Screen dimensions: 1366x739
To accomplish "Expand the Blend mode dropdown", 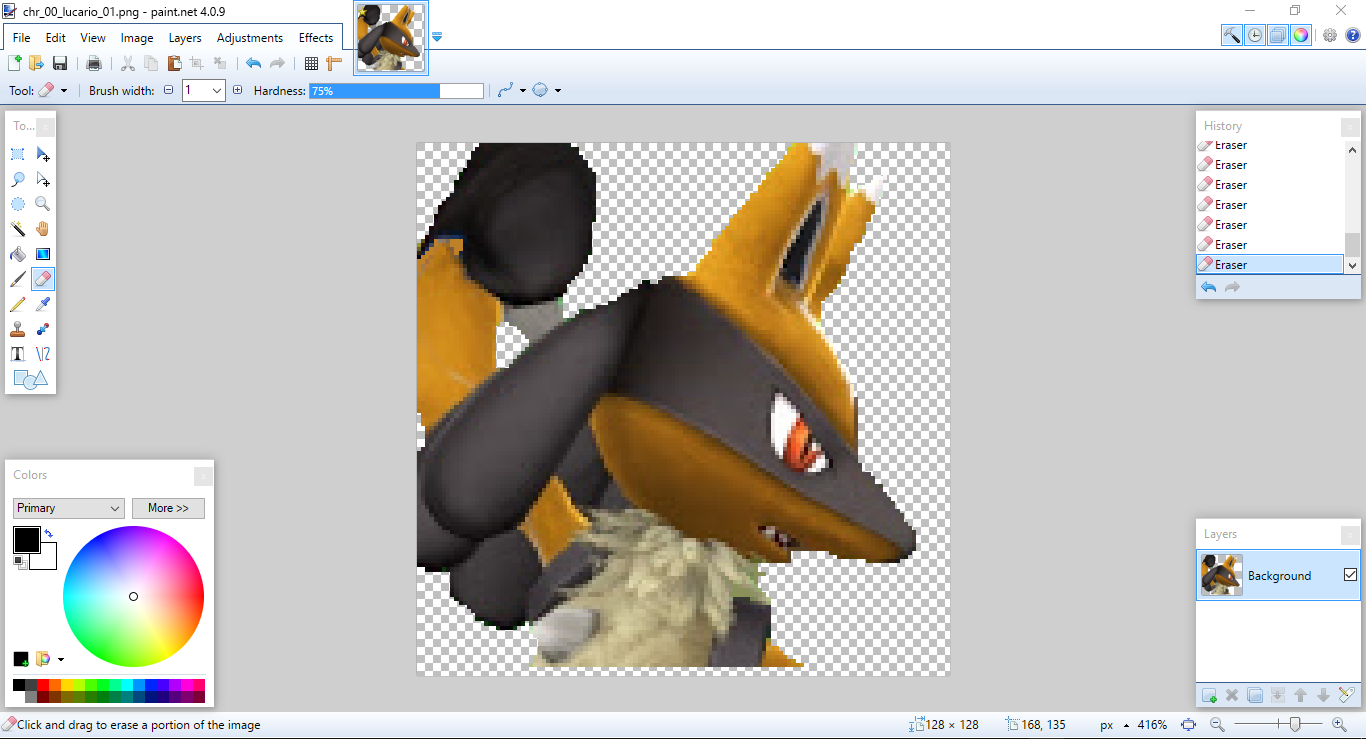I will point(558,90).
